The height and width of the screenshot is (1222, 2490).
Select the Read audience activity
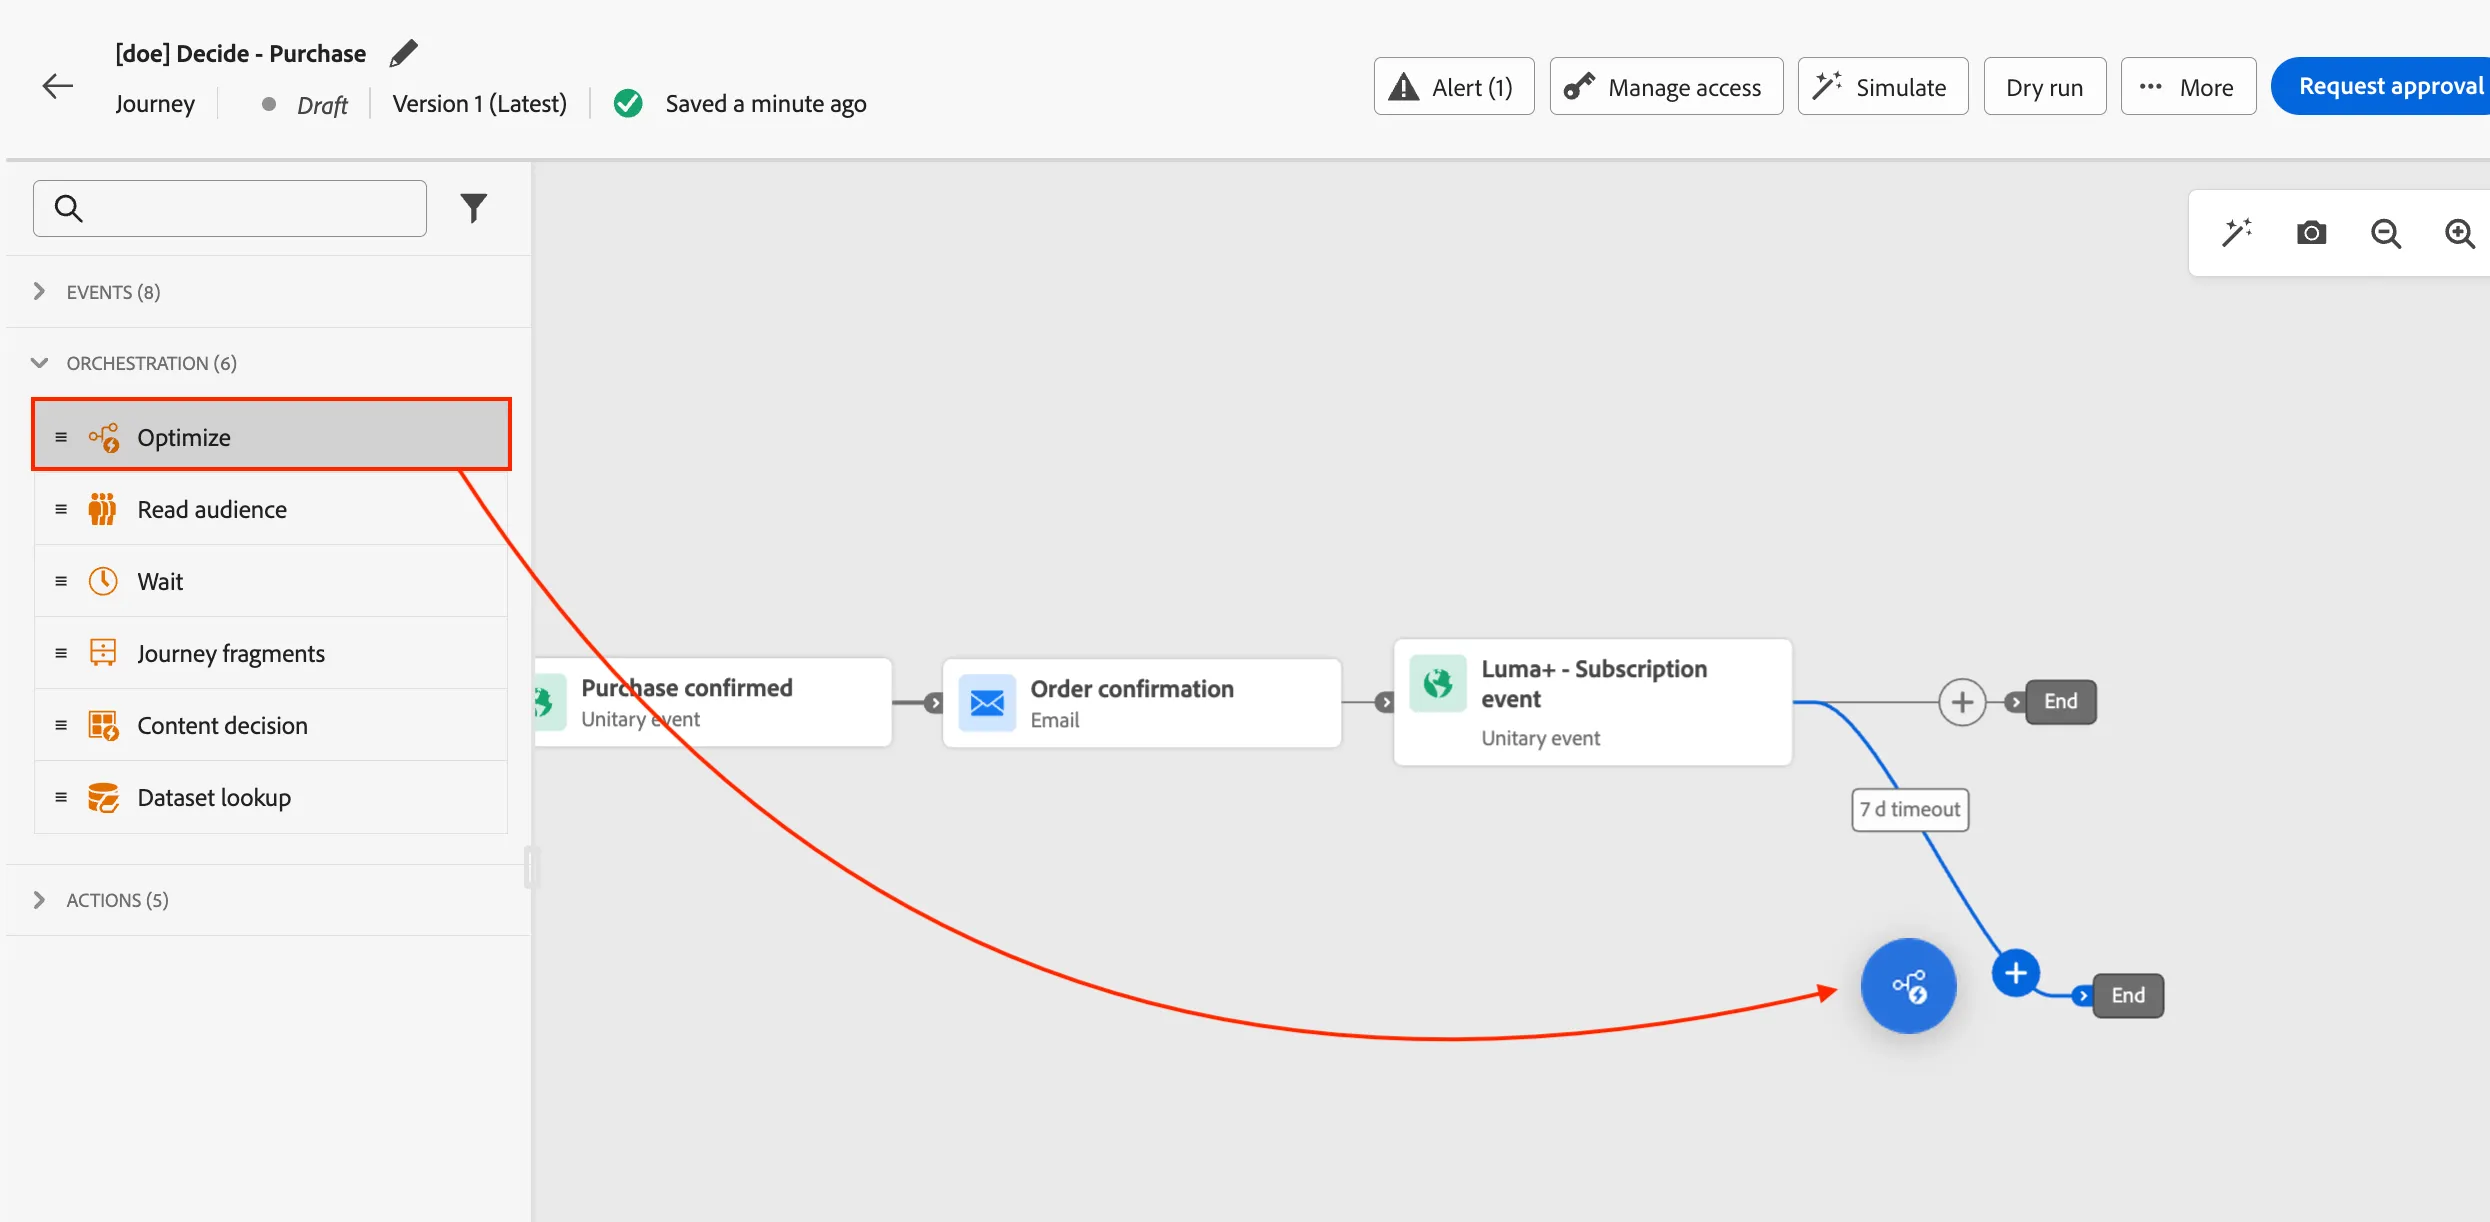point(271,509)
